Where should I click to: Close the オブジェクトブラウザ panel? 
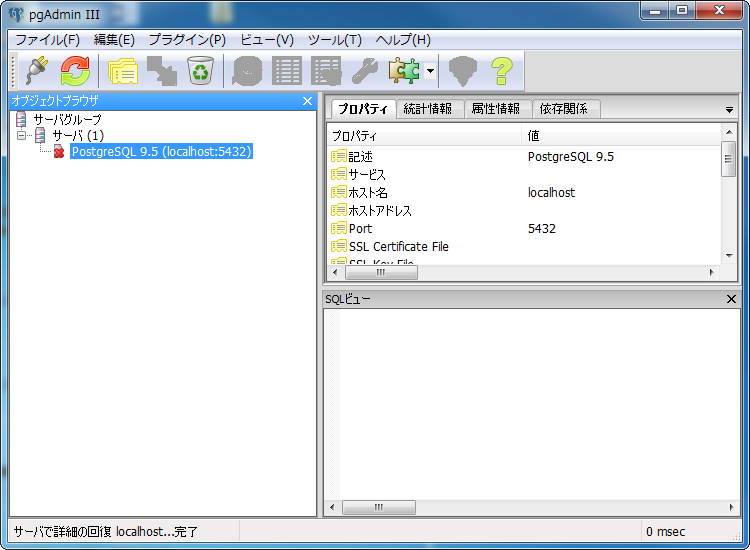pos(307,101)
